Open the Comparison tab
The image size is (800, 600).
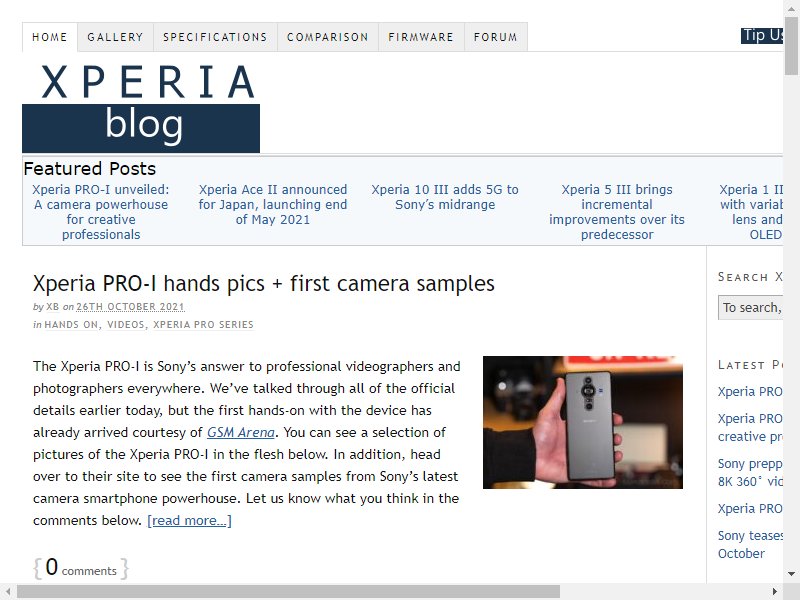[x=328, y=37]
